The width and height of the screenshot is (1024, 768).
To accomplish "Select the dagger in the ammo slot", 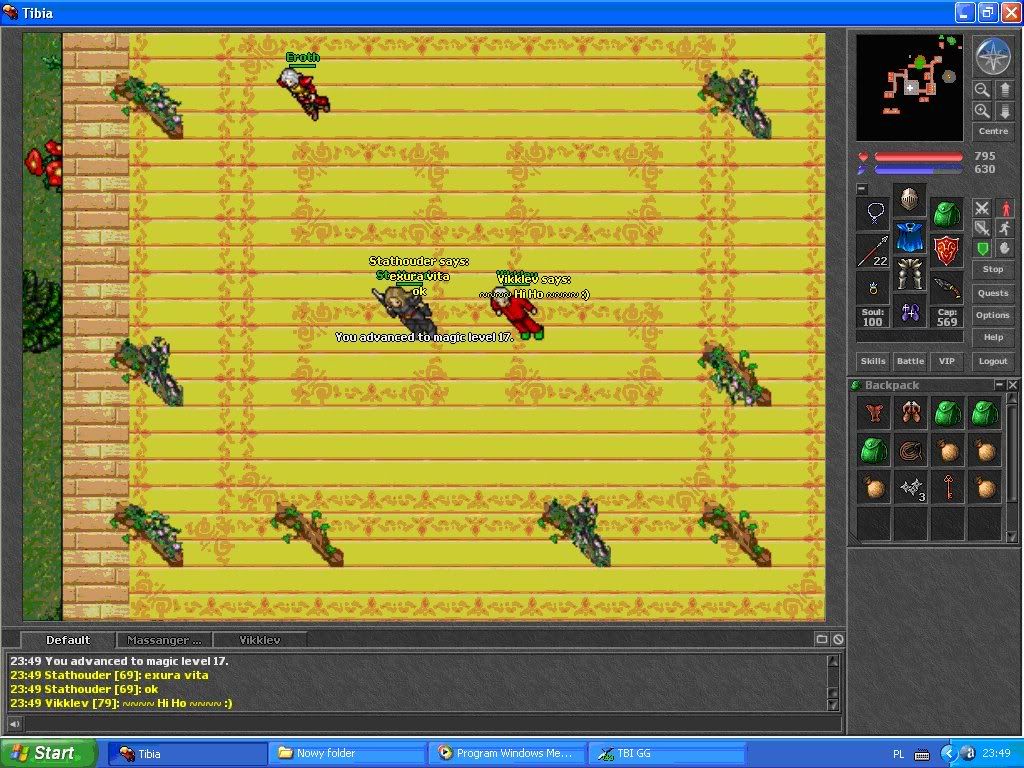I will (x=946, y=288).
